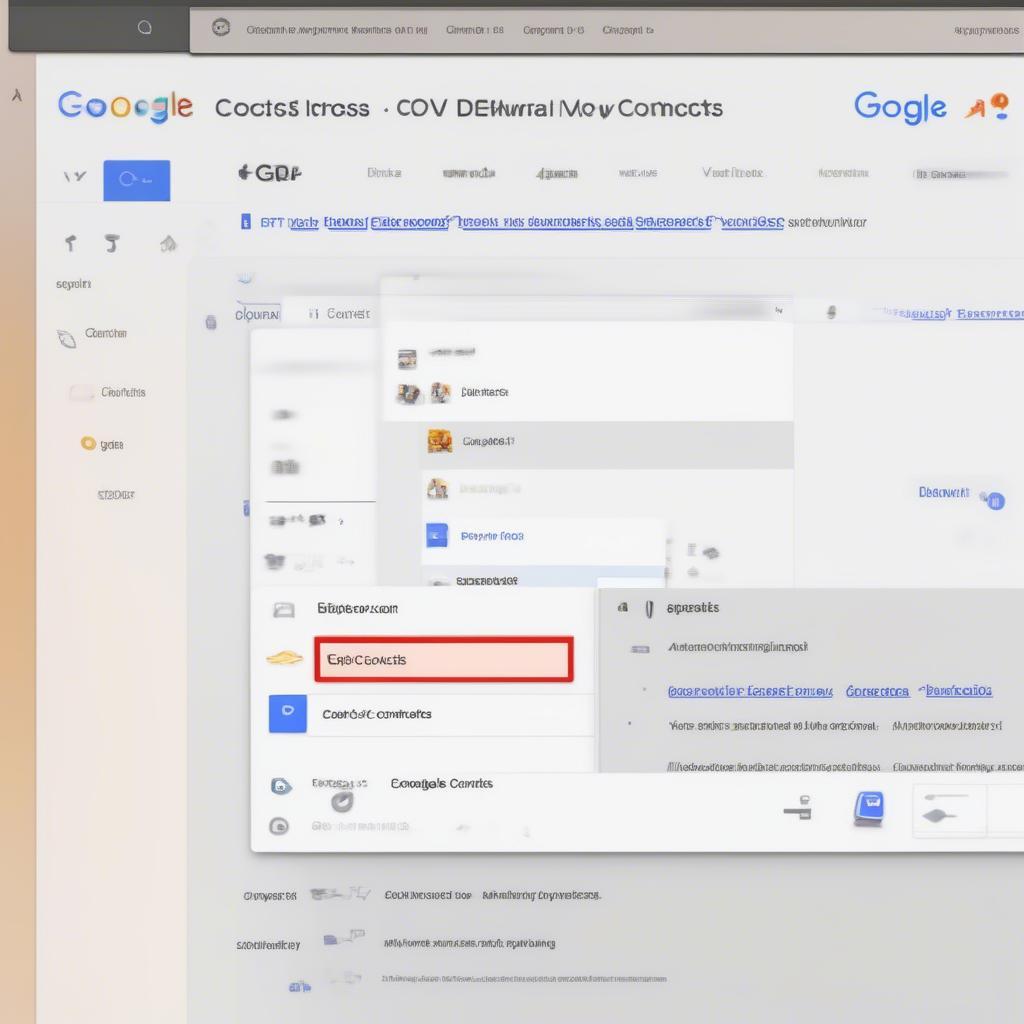The width and height of the screenshot is (1024, 1024).
Task: Click the home-shaped icon in the left sidebar
Action: (168, 244)
